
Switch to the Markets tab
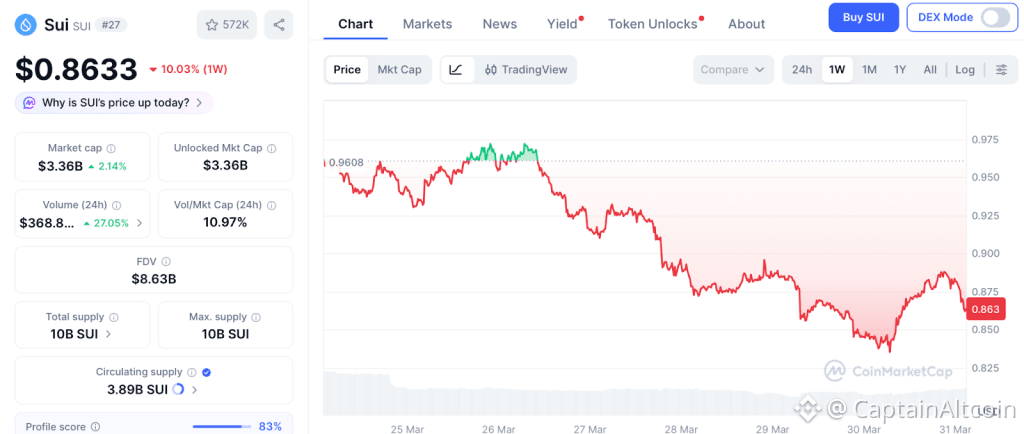pyautogui.click(x=427, y=24)
